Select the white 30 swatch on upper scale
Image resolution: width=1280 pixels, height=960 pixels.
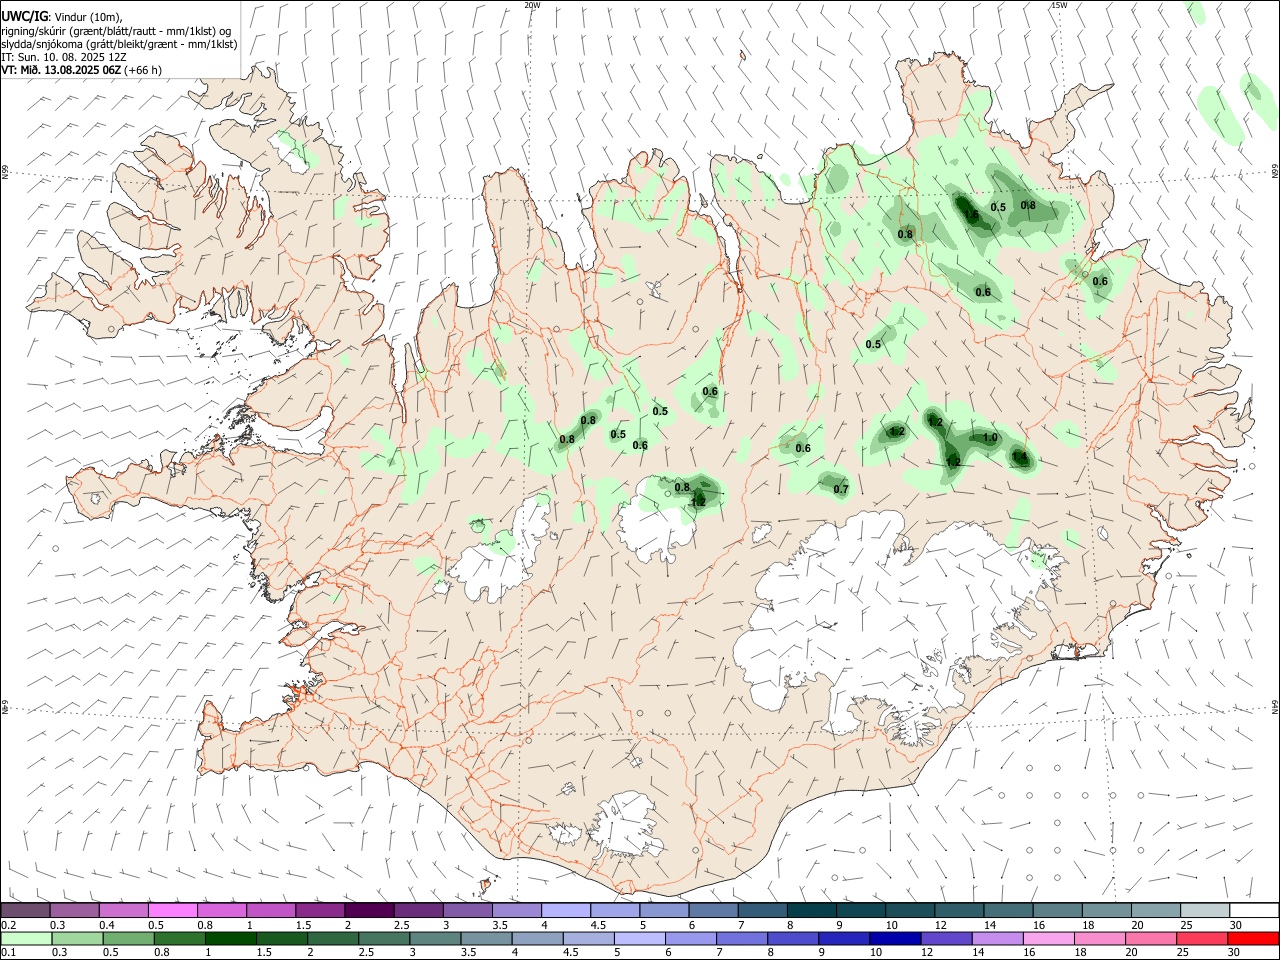(1254, 910)
